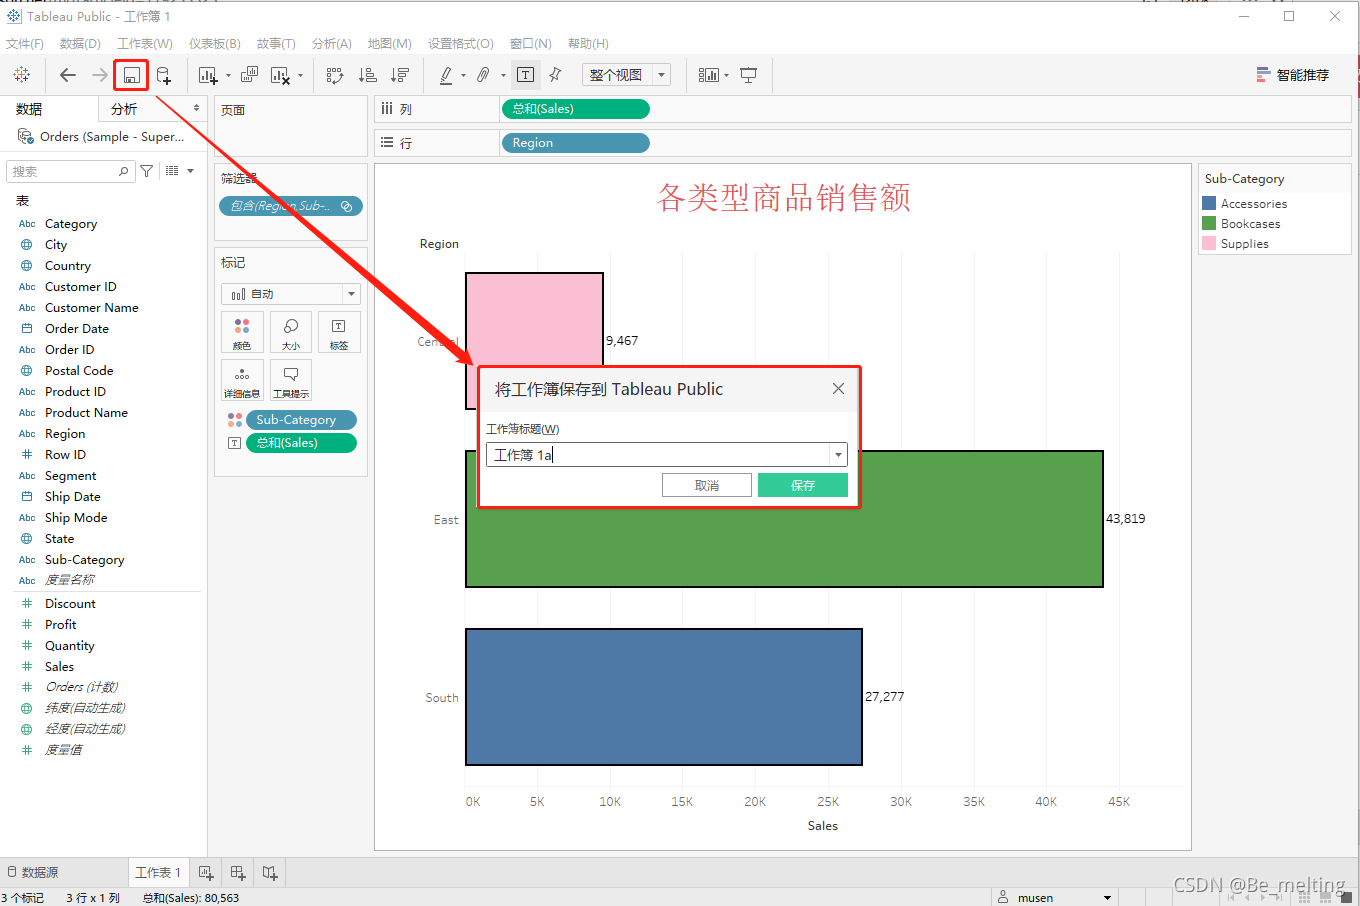Screen dimensions: 1360x906
Task: Open the Analysis menu
Action: pos(332,44)
